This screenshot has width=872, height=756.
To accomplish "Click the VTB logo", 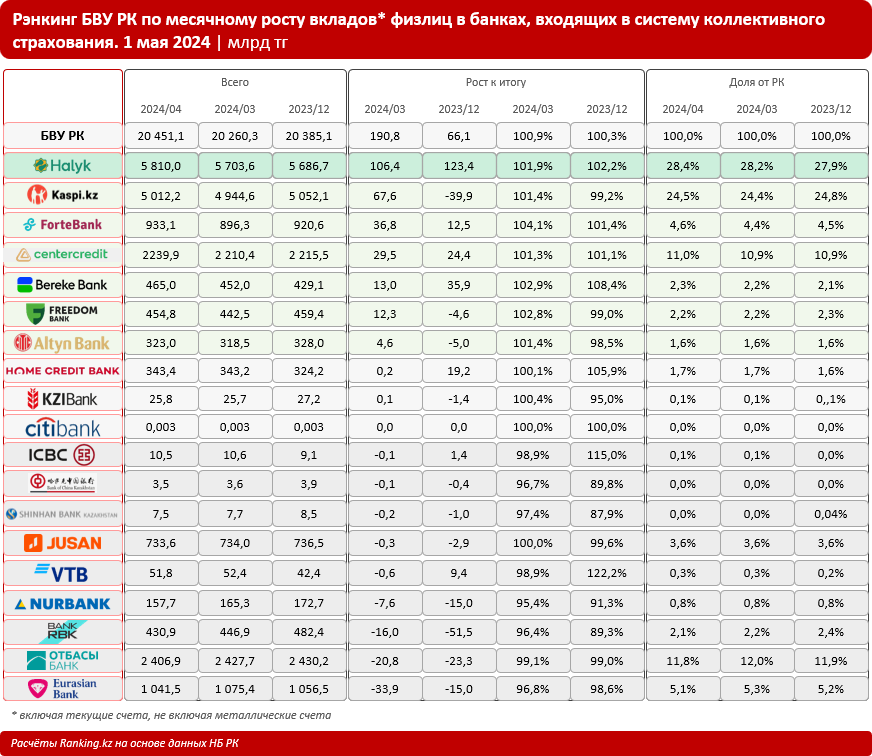I will point(62,573).
